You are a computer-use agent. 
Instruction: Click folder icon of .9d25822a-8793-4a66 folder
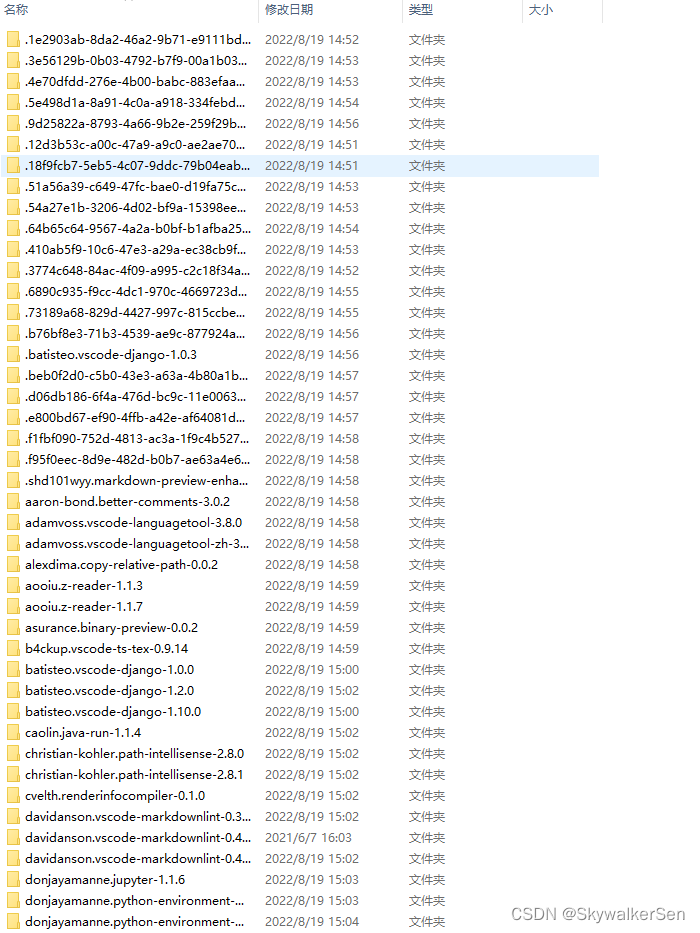(x=13, y=124)
